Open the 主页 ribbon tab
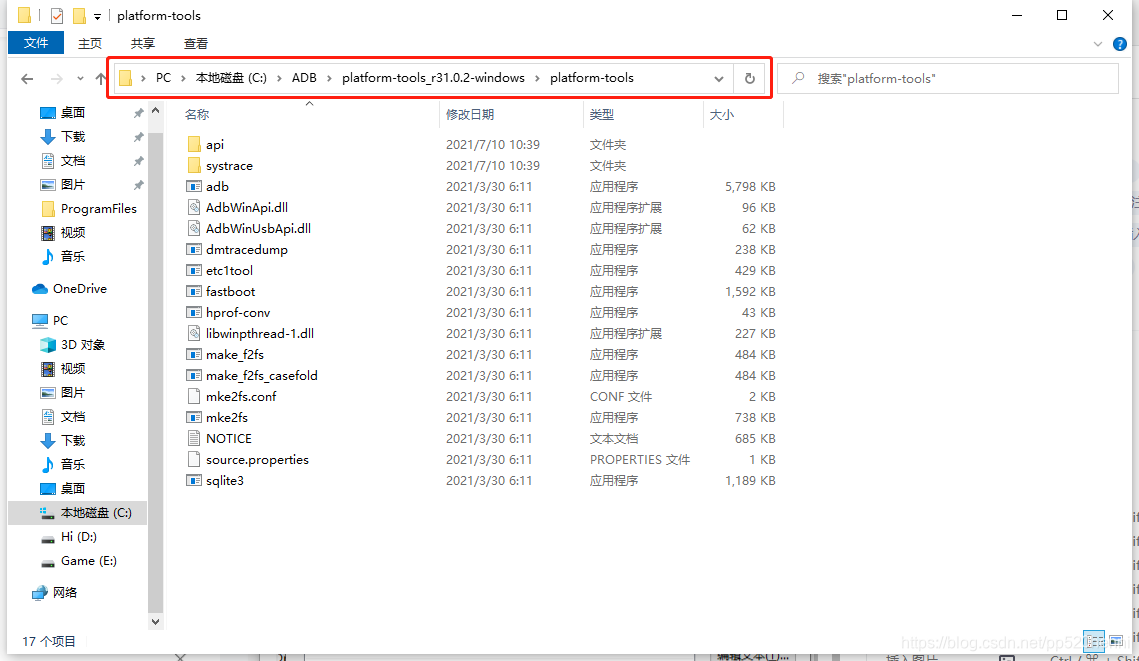 point(90,44)
